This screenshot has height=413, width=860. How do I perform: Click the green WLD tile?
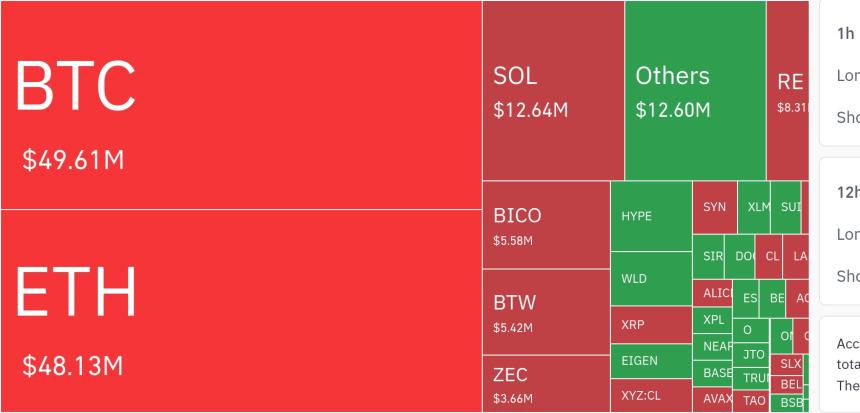tap(651, 279)
